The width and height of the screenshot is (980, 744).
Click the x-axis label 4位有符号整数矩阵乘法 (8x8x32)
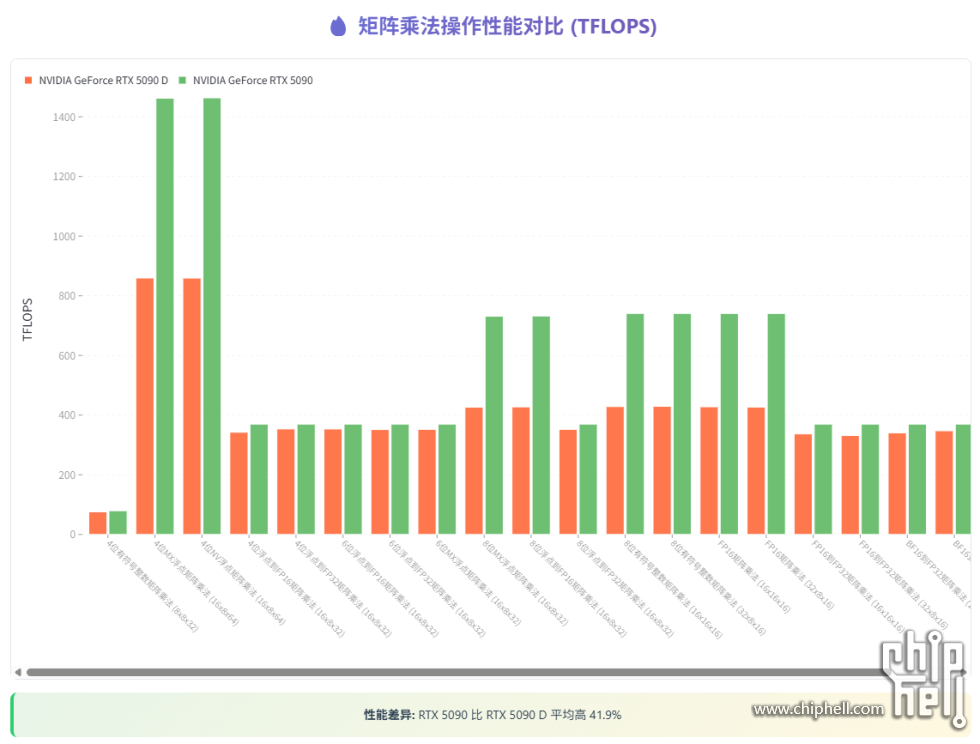point(152,586)
